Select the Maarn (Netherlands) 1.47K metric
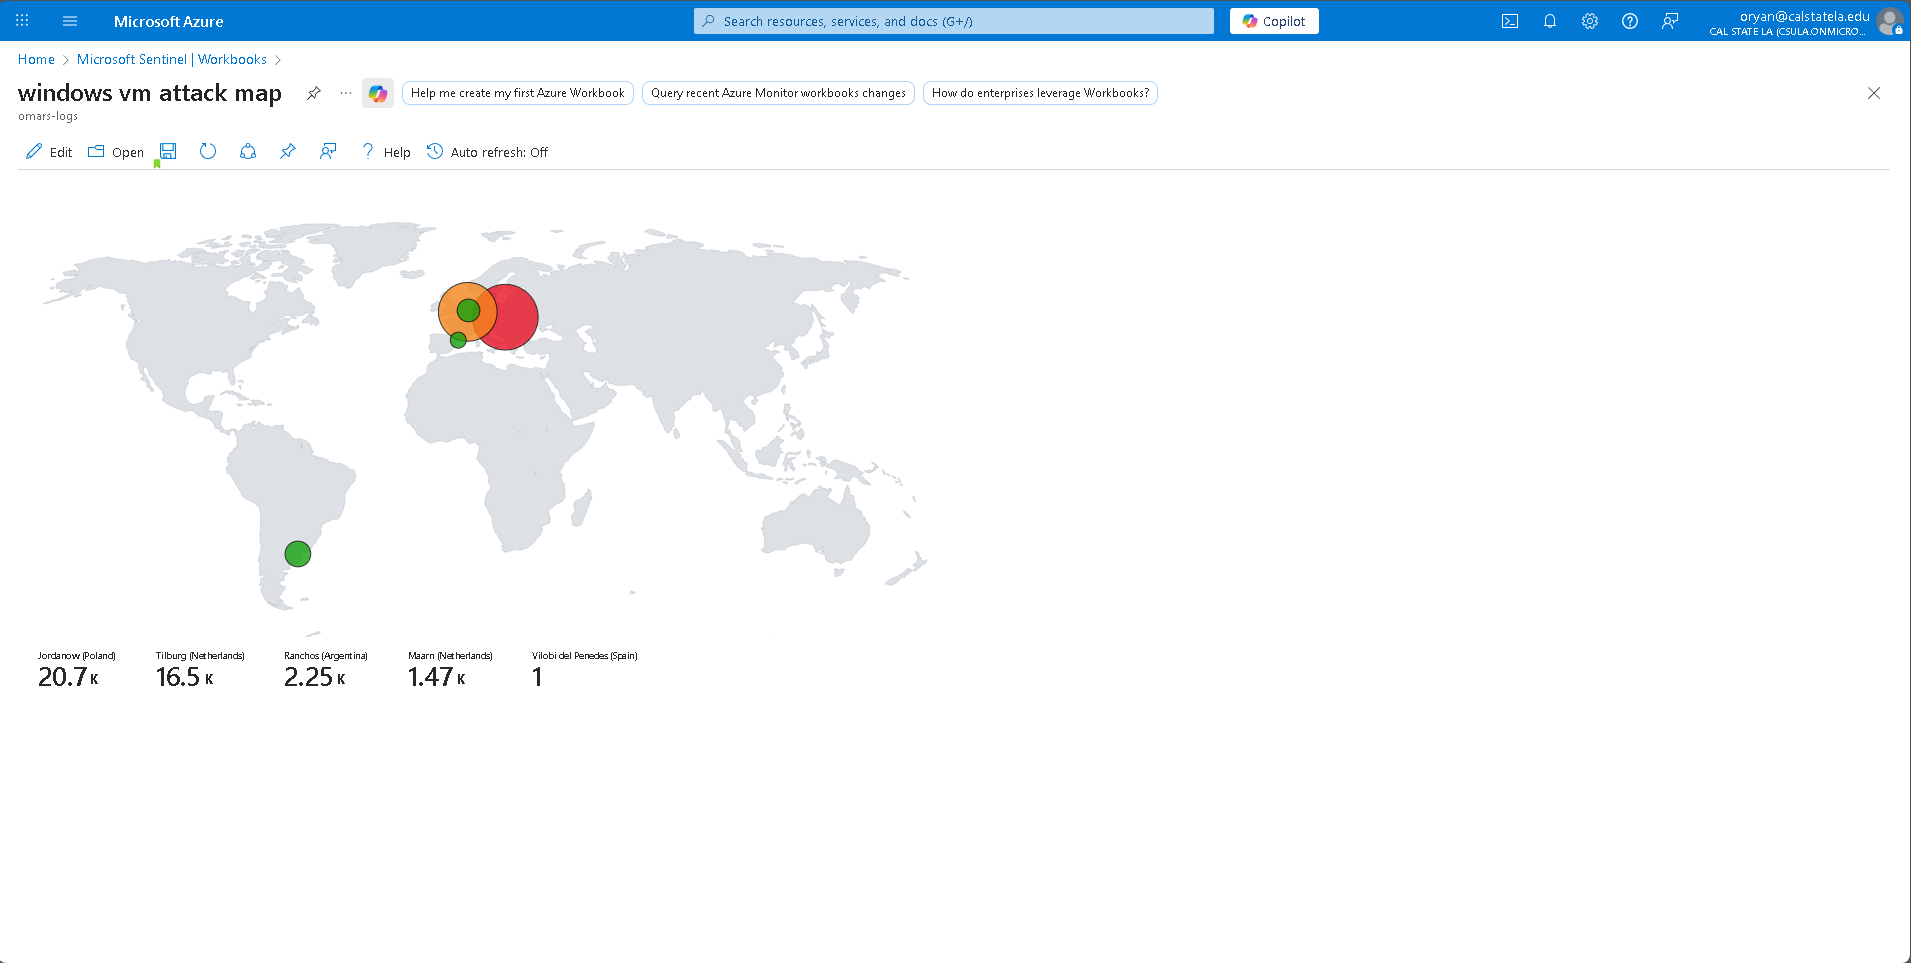Screen dimensions: 1911x963 point(450,669)
